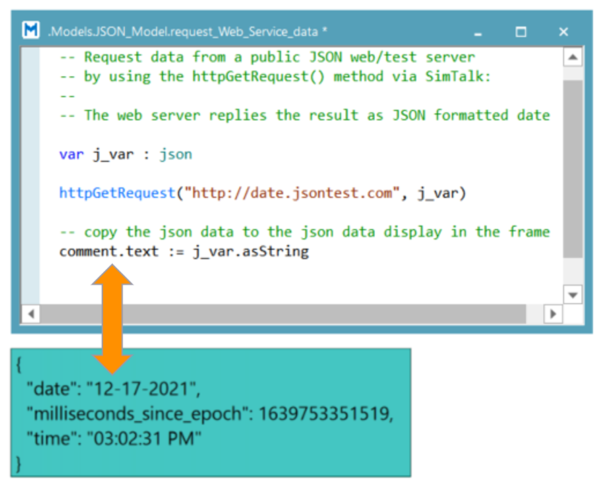Minimize the method editor window
The width and height of the screenshot is (600, 487).
click(x=481, y=32)
